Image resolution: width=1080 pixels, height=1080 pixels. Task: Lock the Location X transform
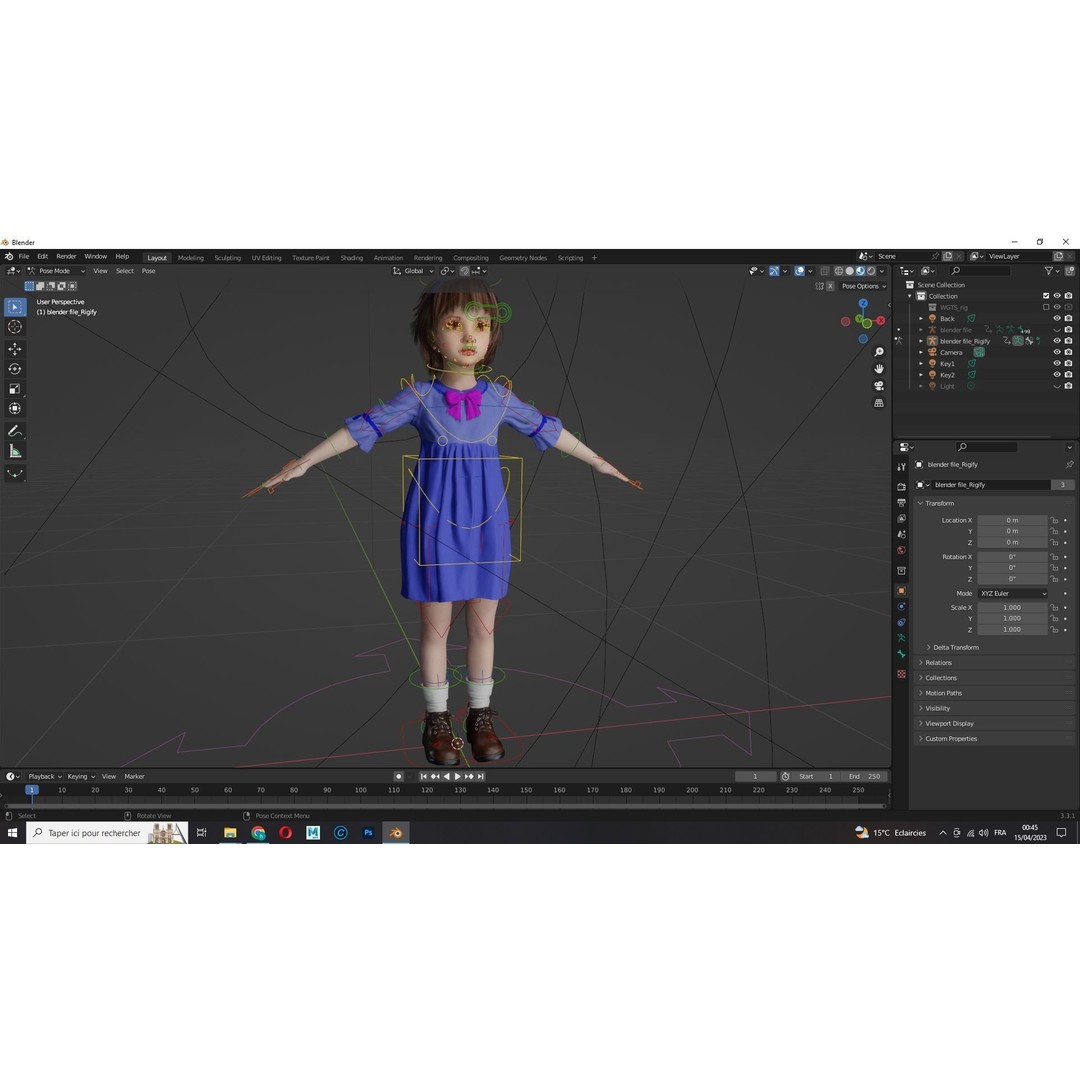[1054, 521]
